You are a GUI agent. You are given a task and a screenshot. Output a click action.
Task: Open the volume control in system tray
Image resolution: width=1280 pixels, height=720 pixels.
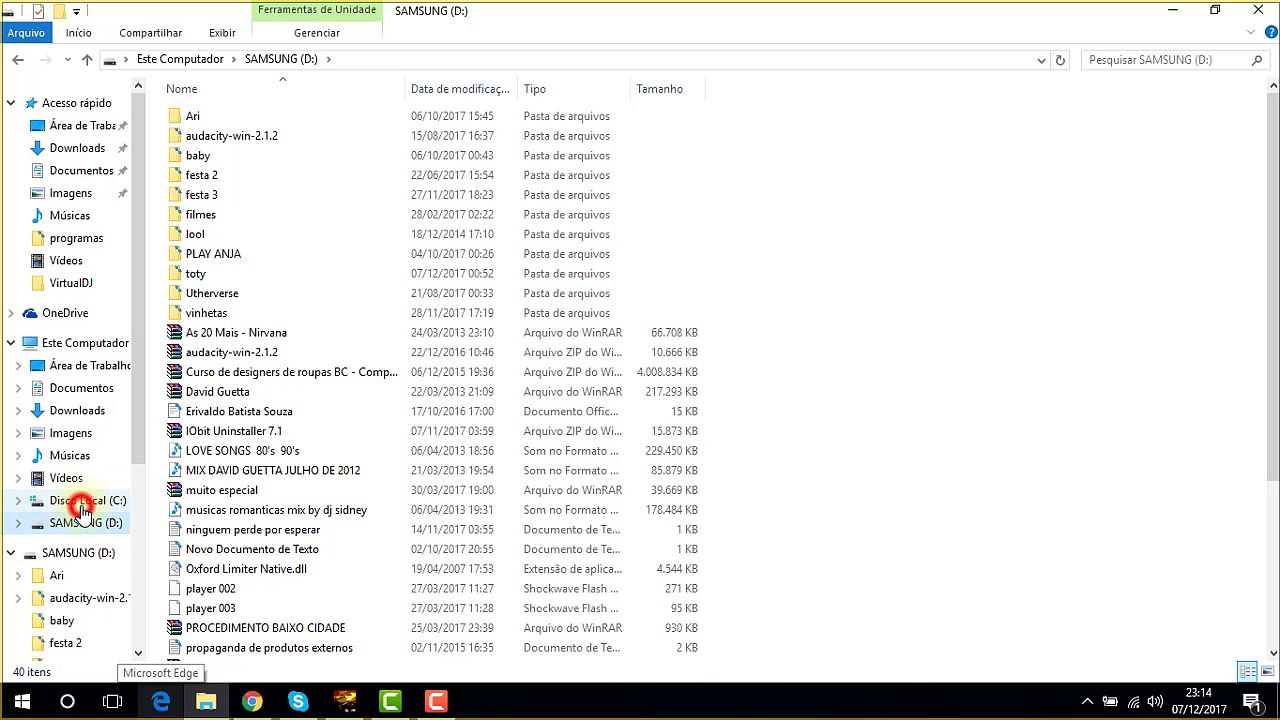pyautogui.click(x=1155, y=702)
